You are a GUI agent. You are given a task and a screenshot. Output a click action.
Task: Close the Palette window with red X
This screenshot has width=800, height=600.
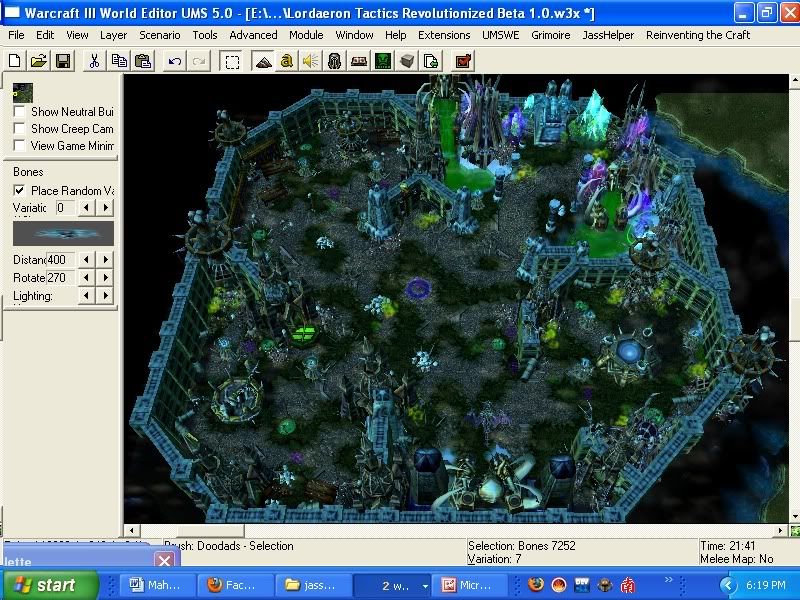(x=164, y=561)
